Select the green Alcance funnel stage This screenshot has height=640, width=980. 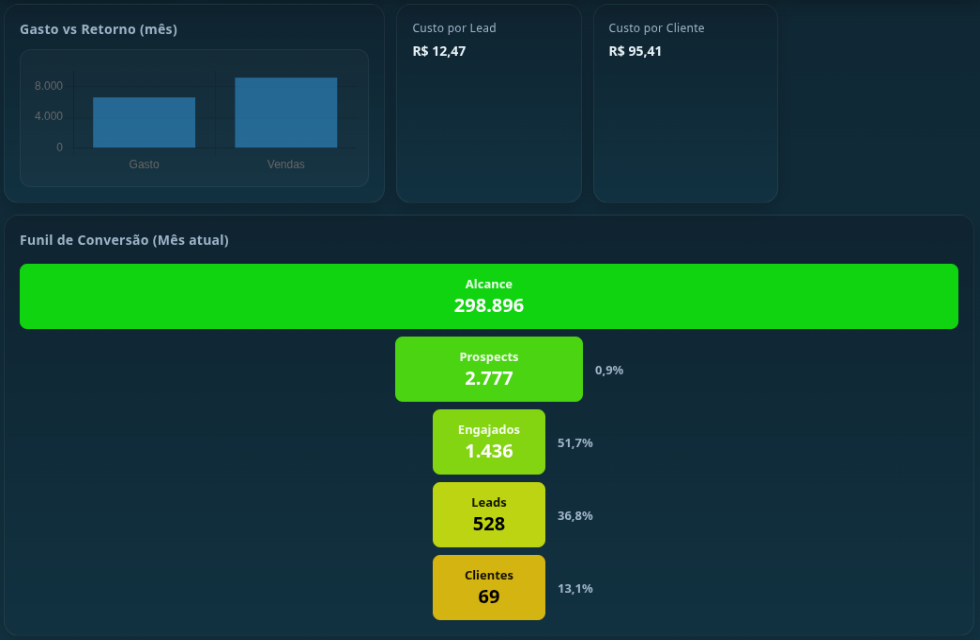point(489,296)
